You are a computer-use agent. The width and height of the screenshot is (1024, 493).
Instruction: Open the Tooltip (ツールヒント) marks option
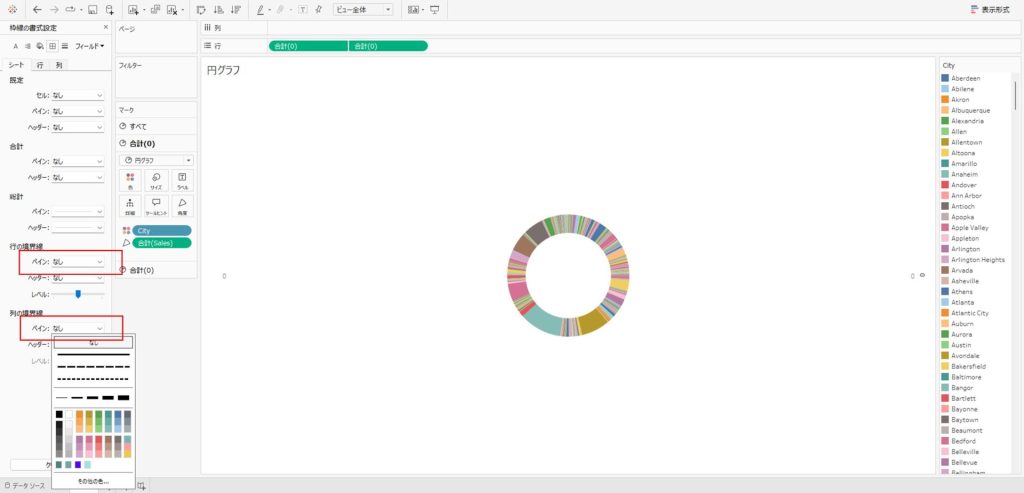[x=157, y=205]
